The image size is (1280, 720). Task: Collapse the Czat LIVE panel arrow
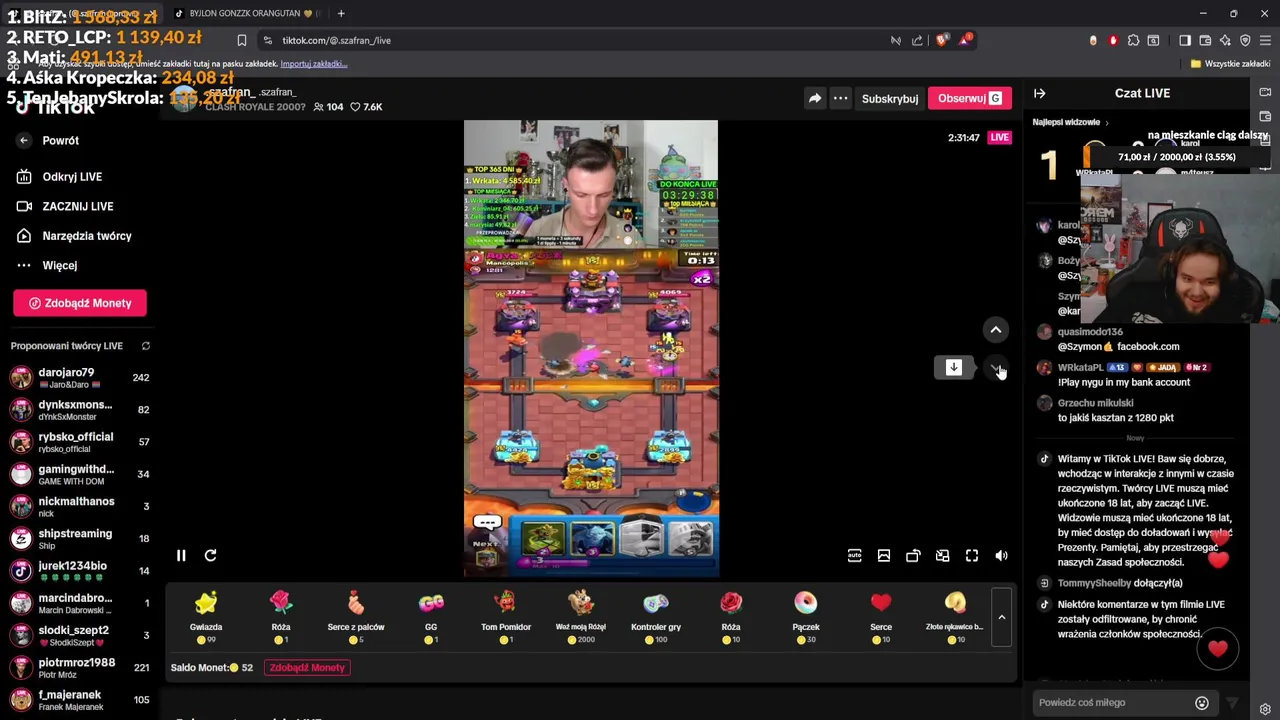(x=1040, y=93)
